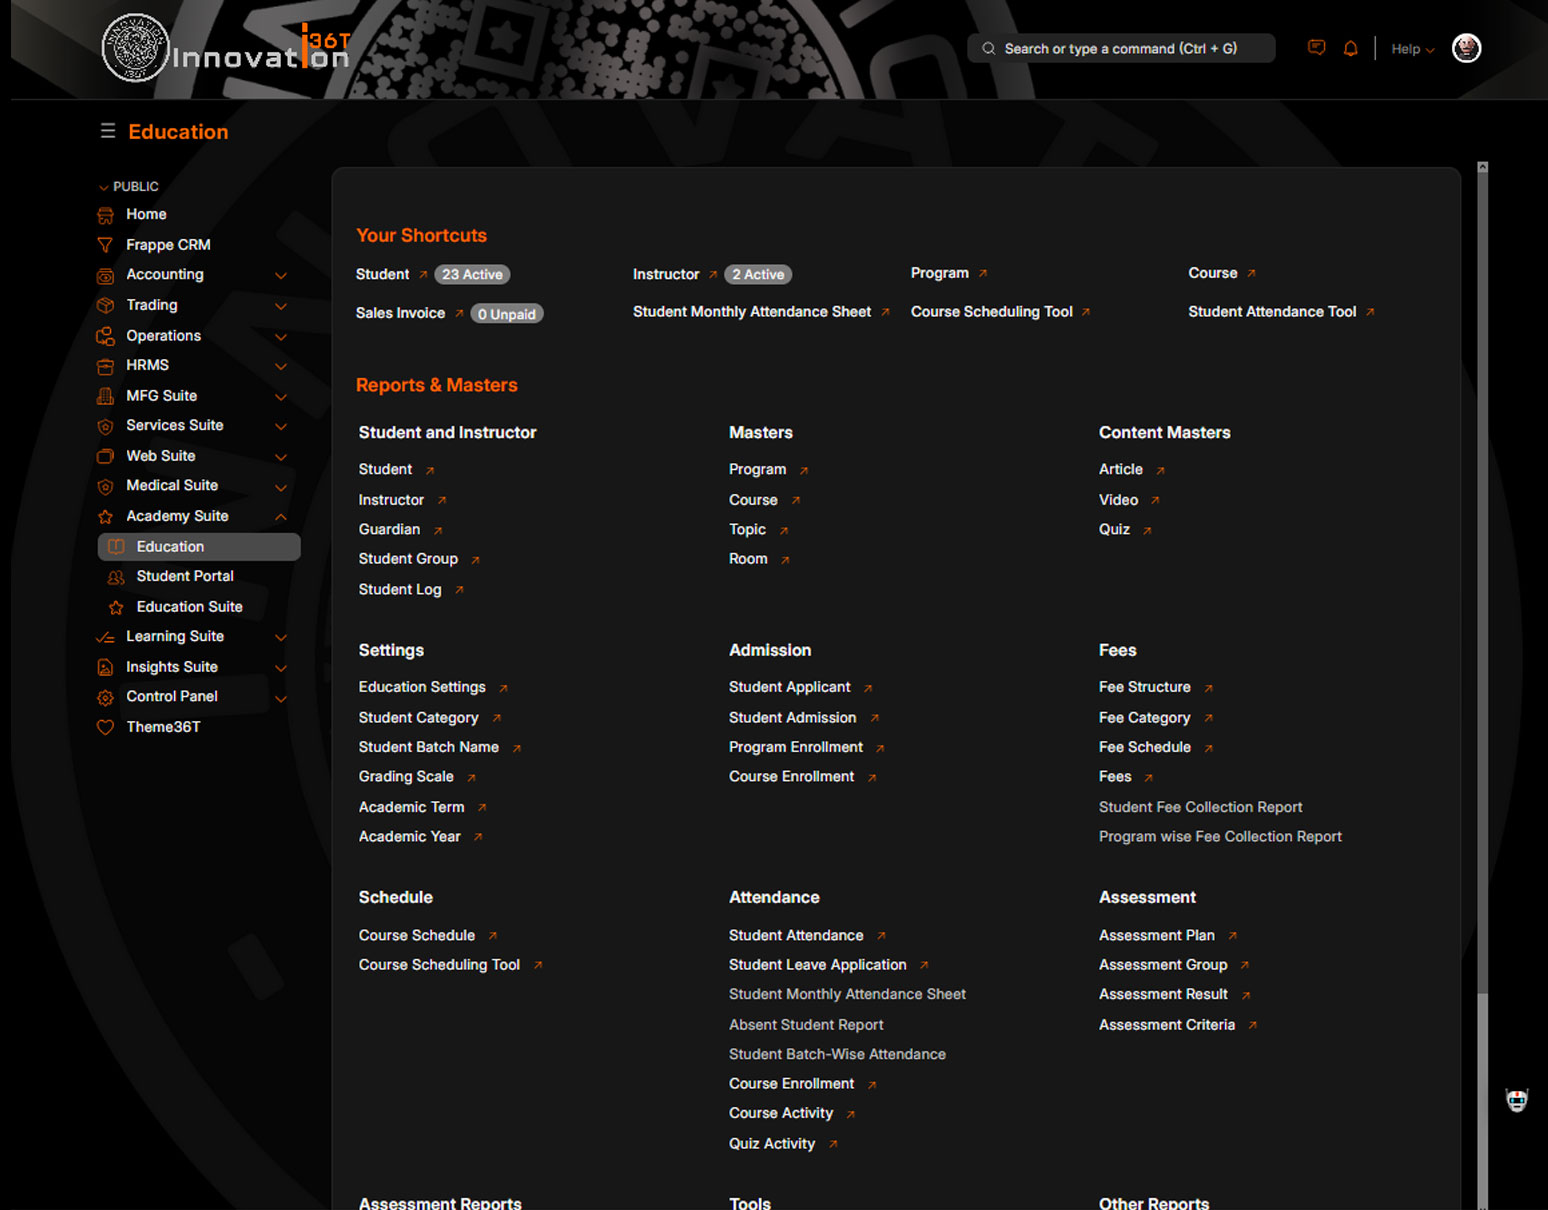Open the Help dropdown menu
The image size is (1548, 1210).
[1412, 49]
